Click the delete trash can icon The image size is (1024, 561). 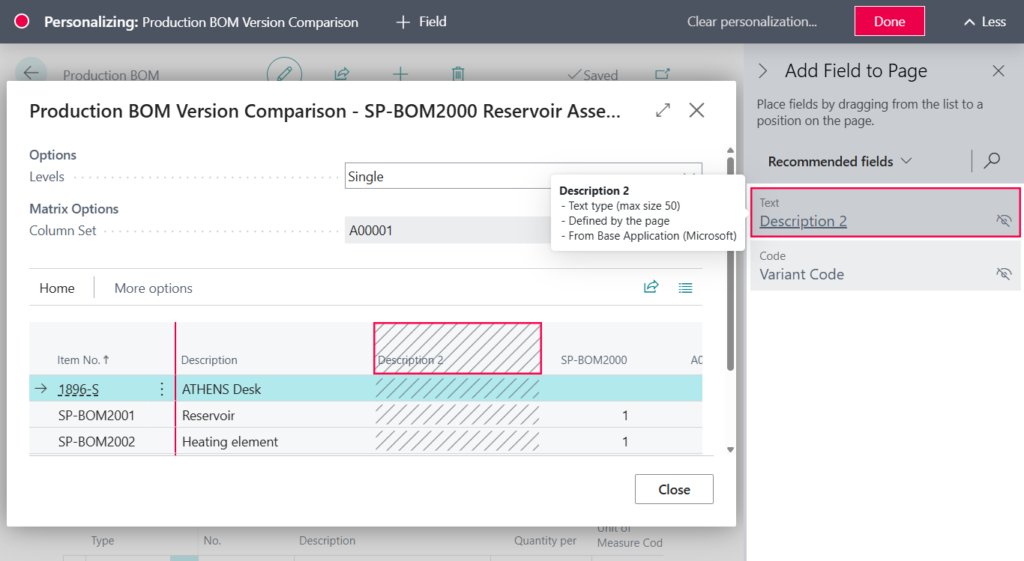[458, 74]
